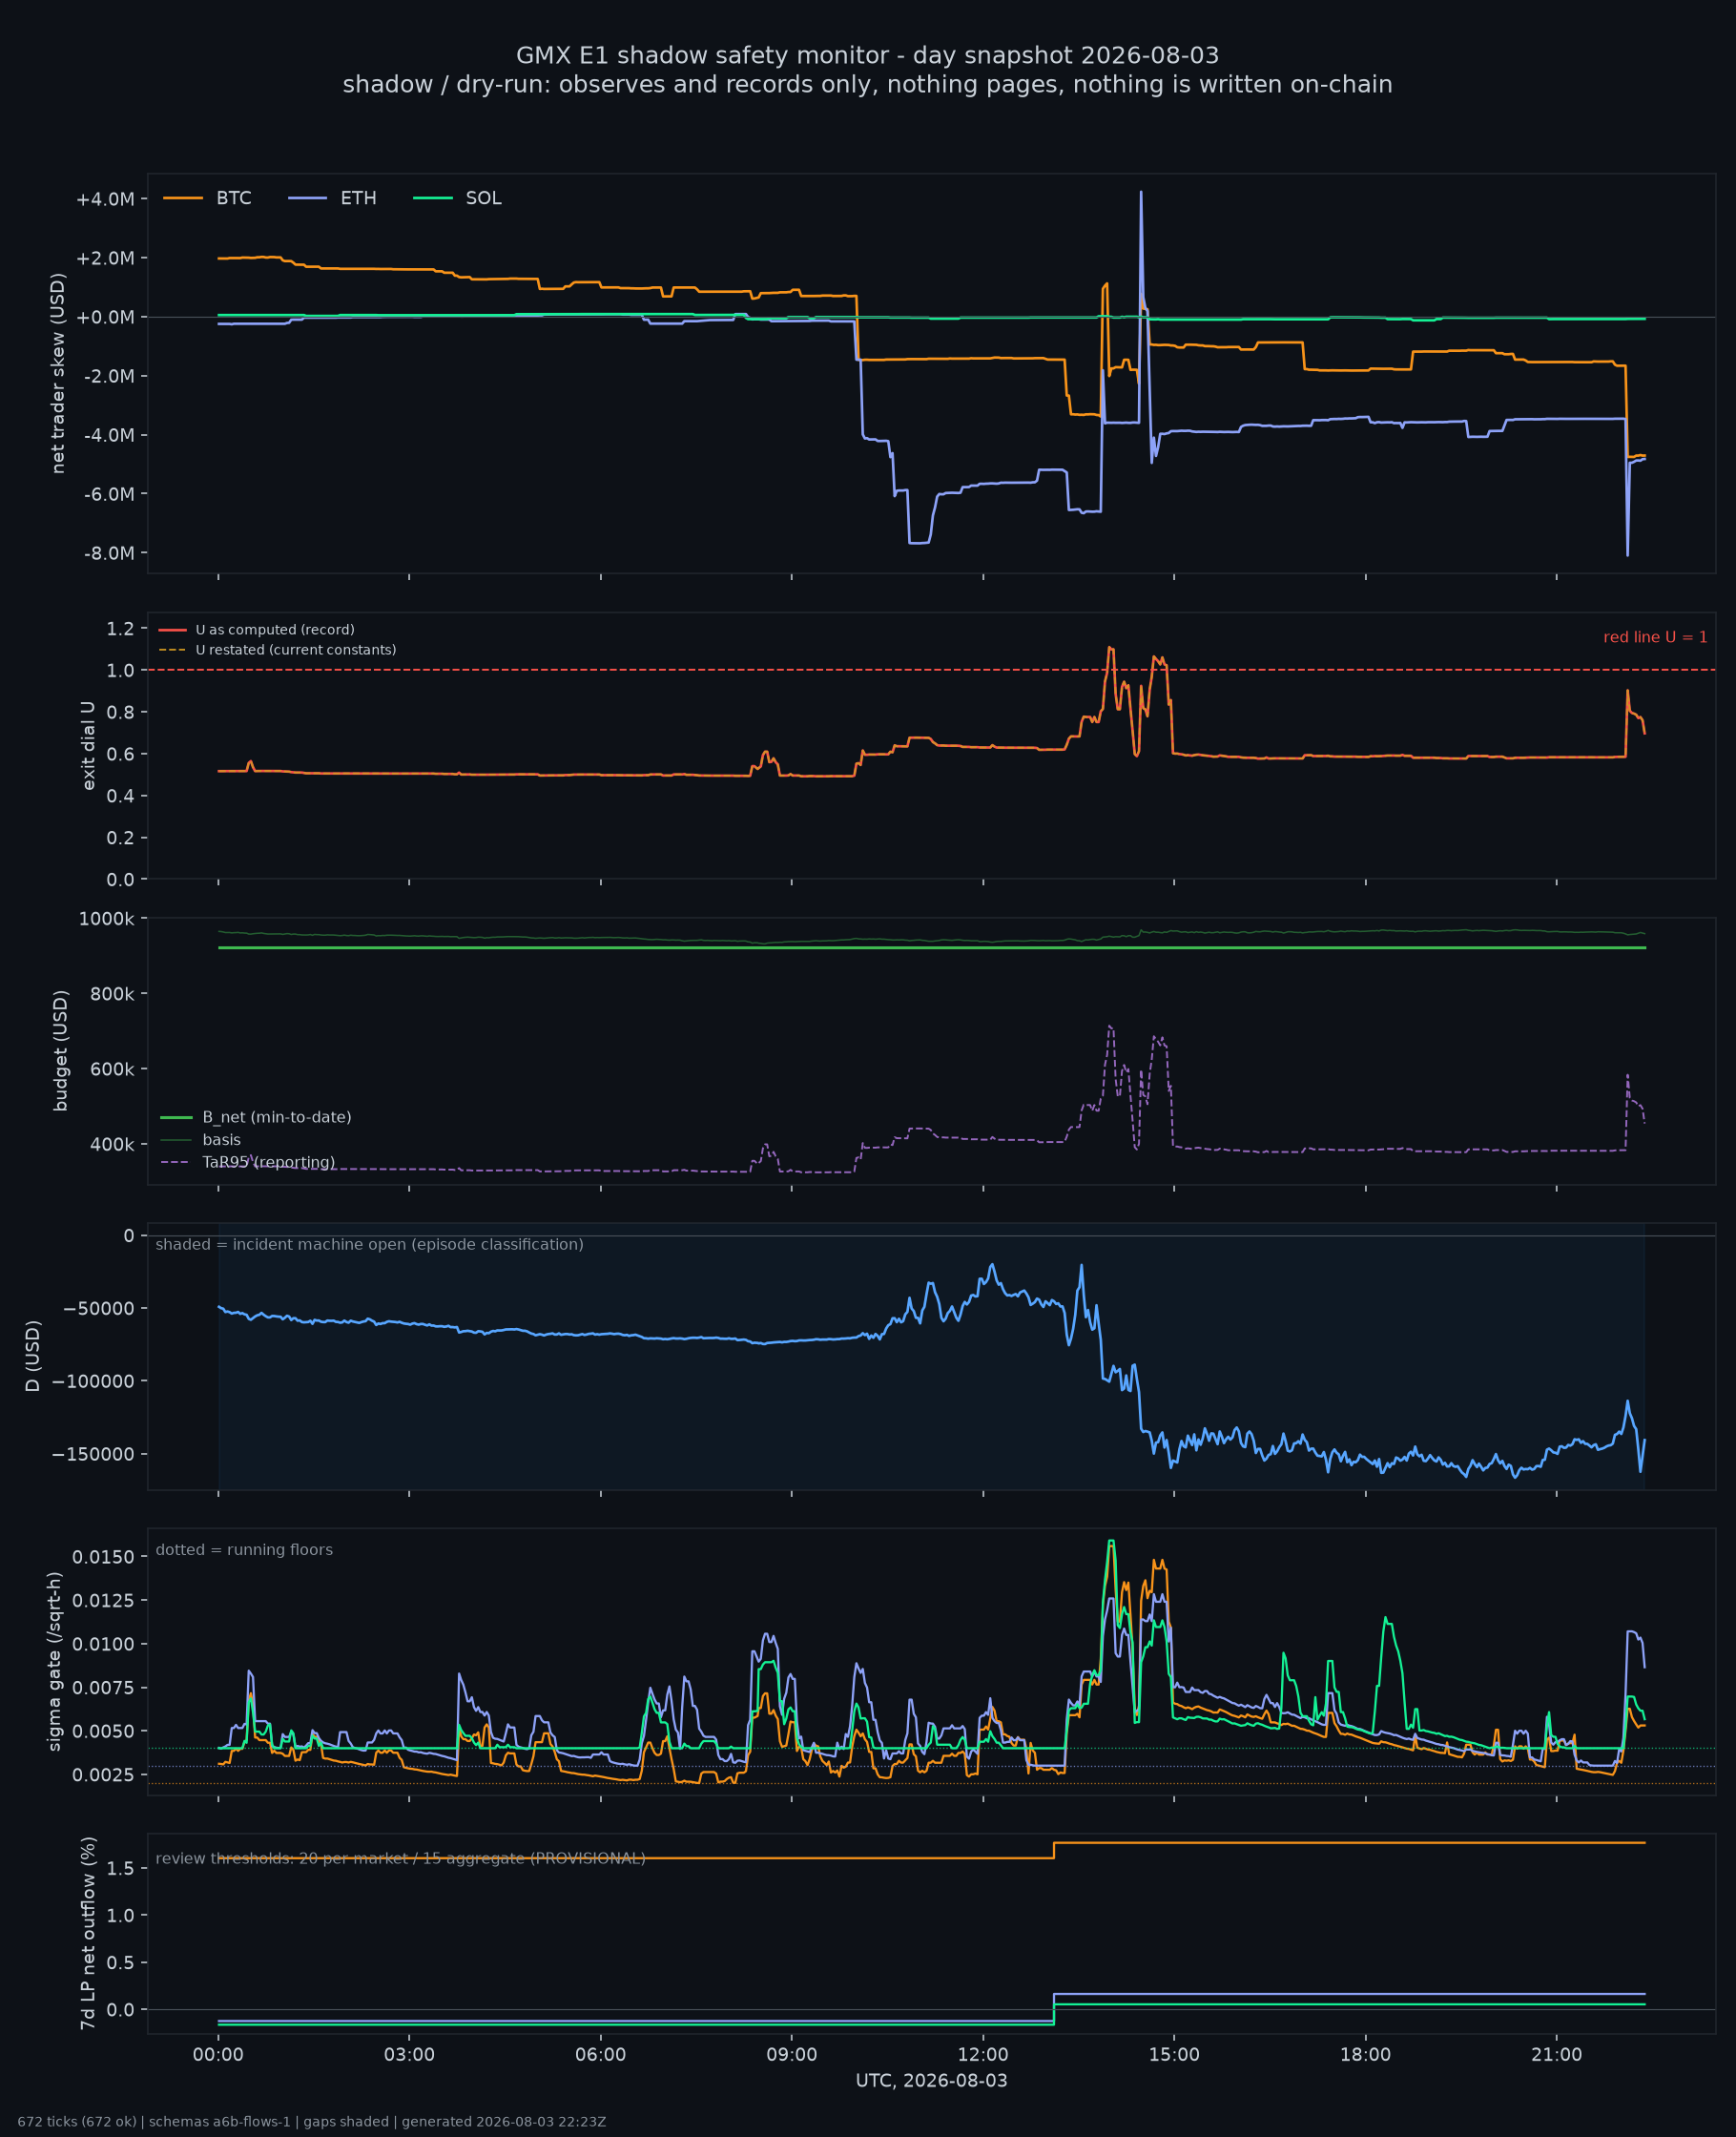Screen dimensions: 1736x2137
Task: Click the "0.8" tick on the exit dial axis
Action: [x=120, y=712]
